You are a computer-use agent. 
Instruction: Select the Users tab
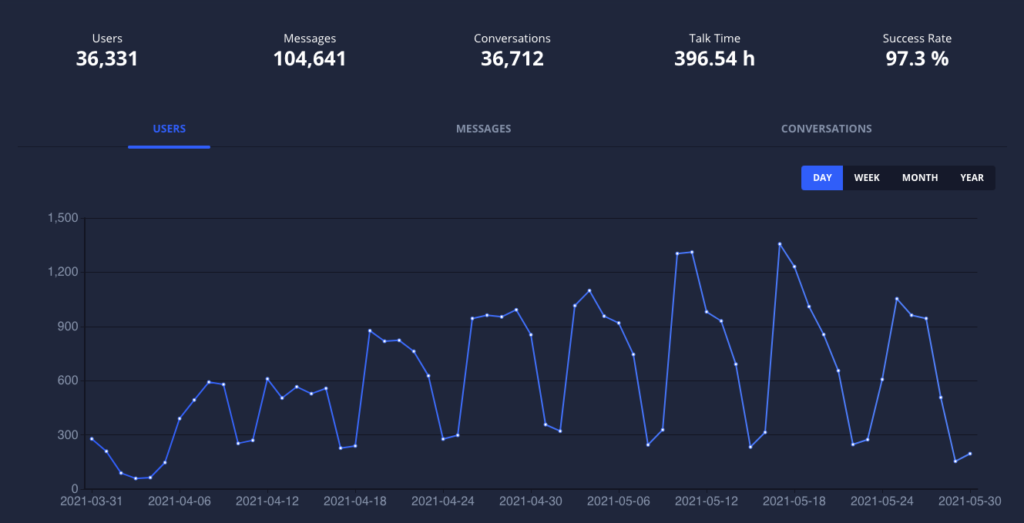(169, 129)
